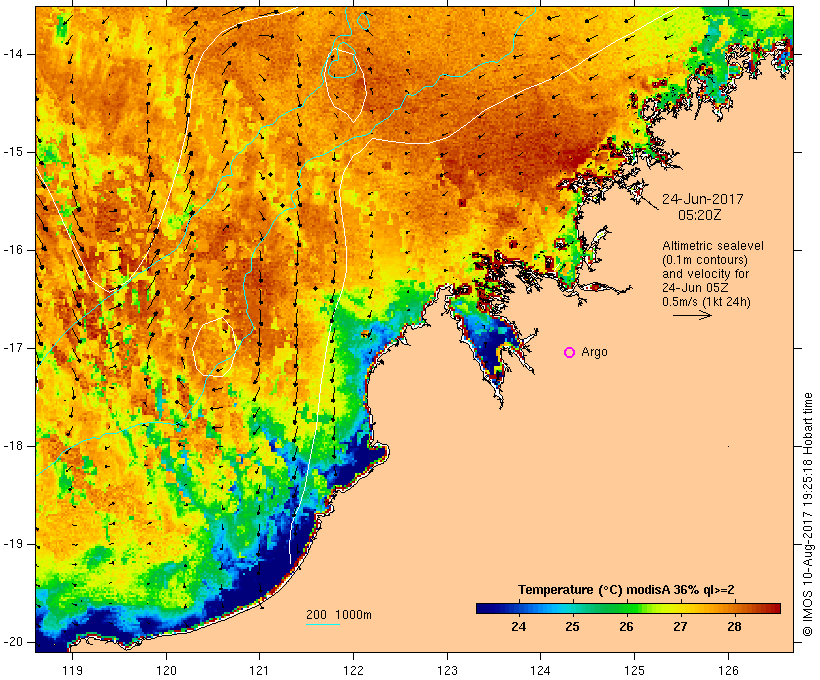Click latitude label '-15'
This screenshot has height=680, width=820.
[x=13, y=152]
